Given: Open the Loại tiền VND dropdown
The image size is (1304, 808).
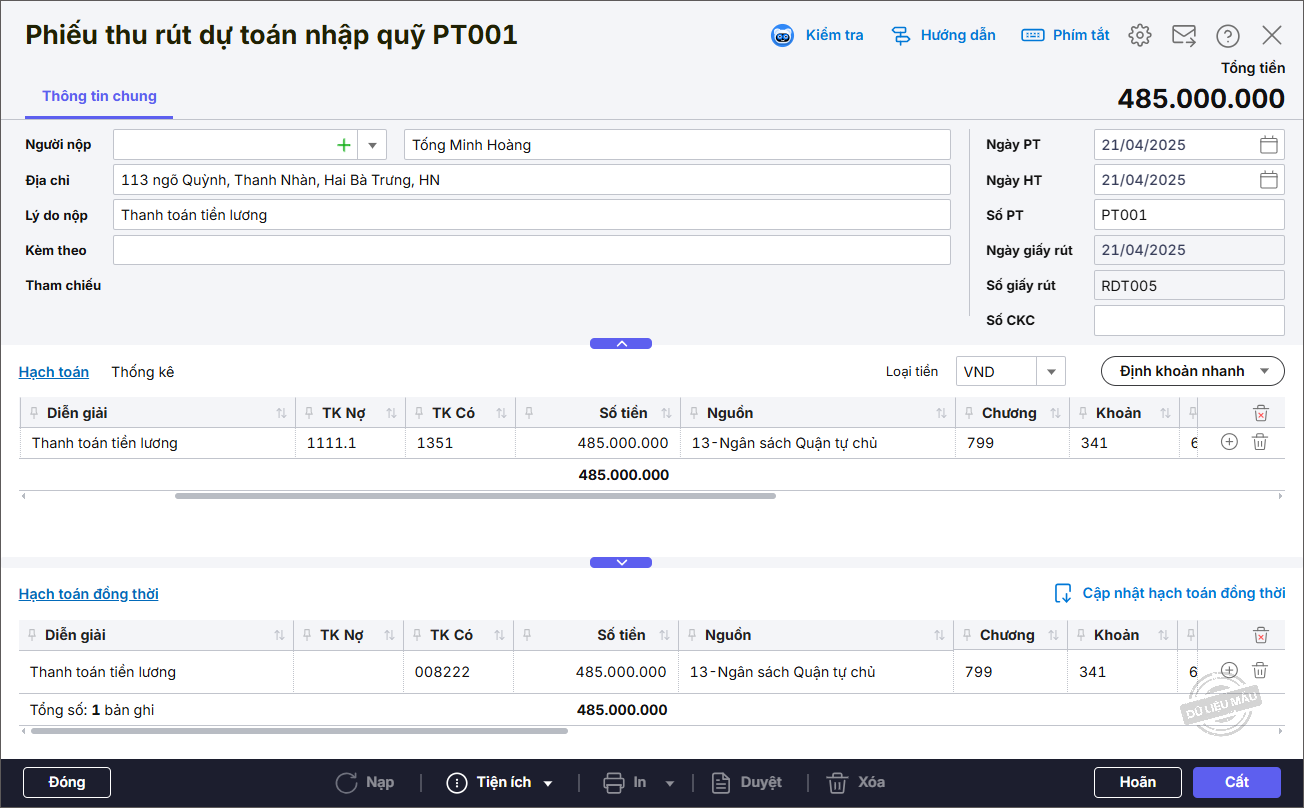Looking at the screenshot, I should coord(1051,372).
